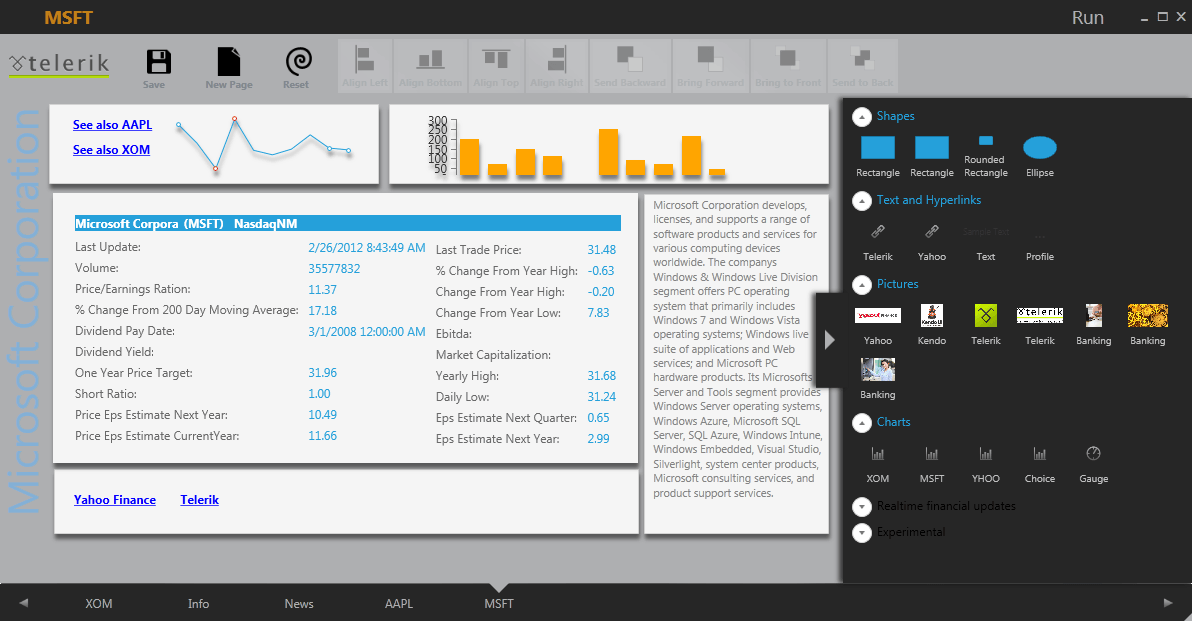1192x621 pixels.
Task: Click the Align Top tool
Action: [x=496, y=66]
